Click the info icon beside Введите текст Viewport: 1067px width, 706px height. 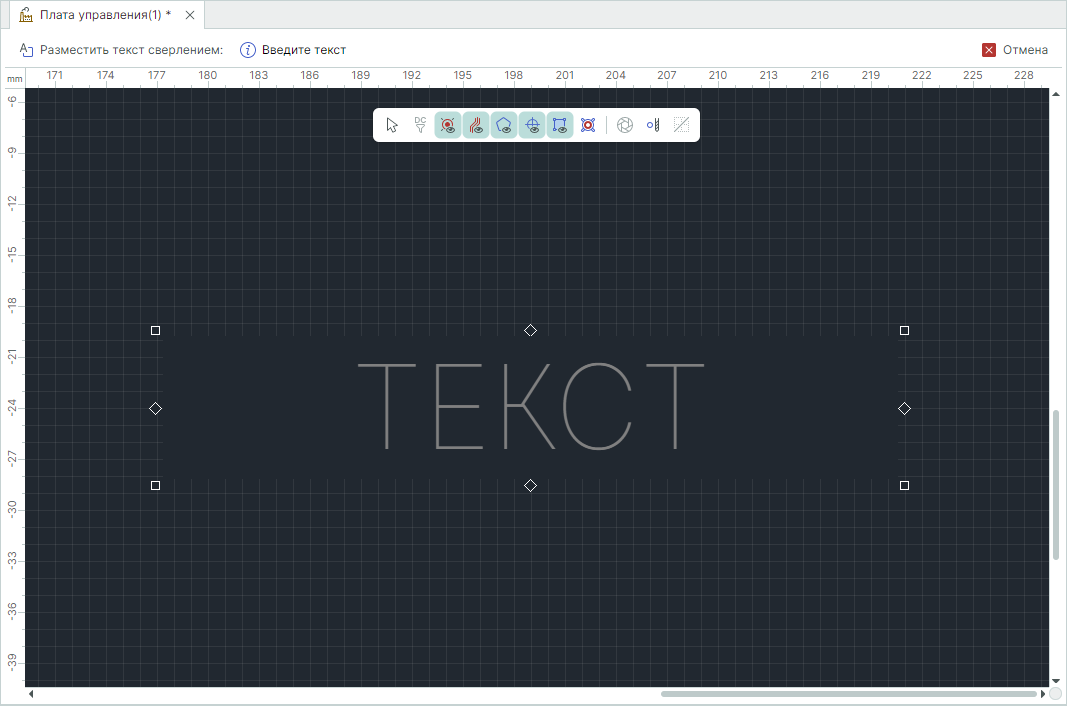pos(248,50)
